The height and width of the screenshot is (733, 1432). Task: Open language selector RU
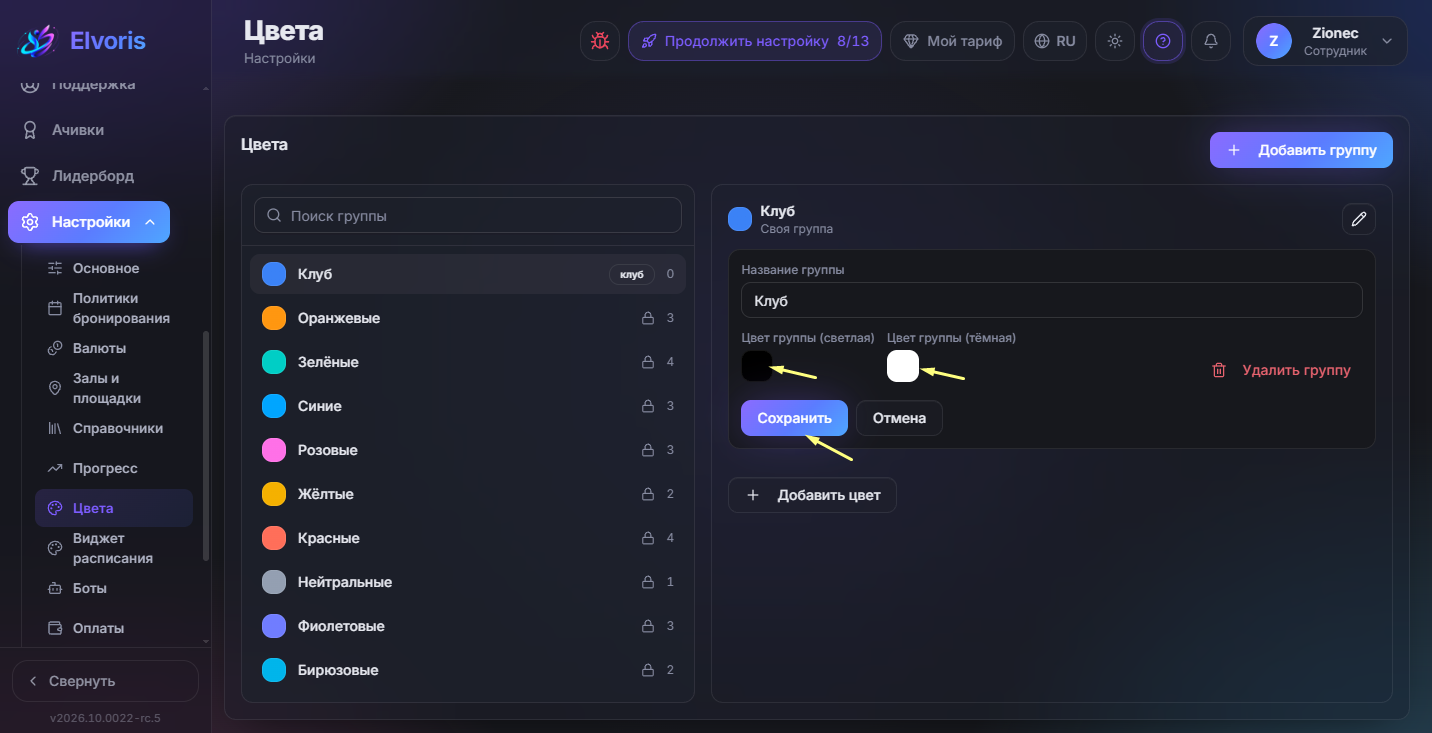point(1055,41)
